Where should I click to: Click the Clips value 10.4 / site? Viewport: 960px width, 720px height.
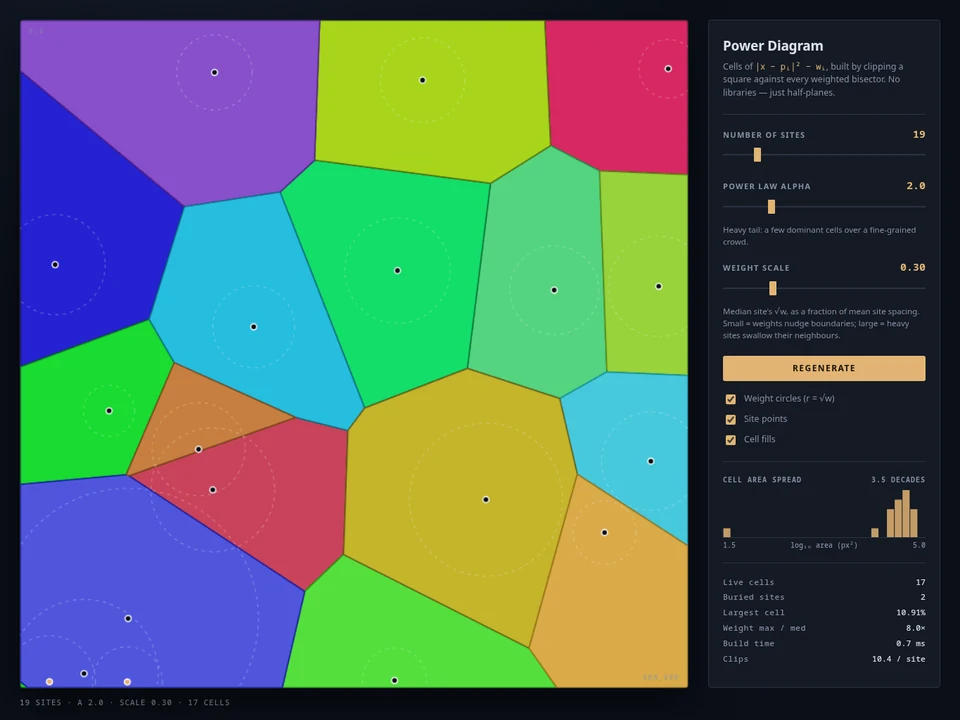click(898, 659)
